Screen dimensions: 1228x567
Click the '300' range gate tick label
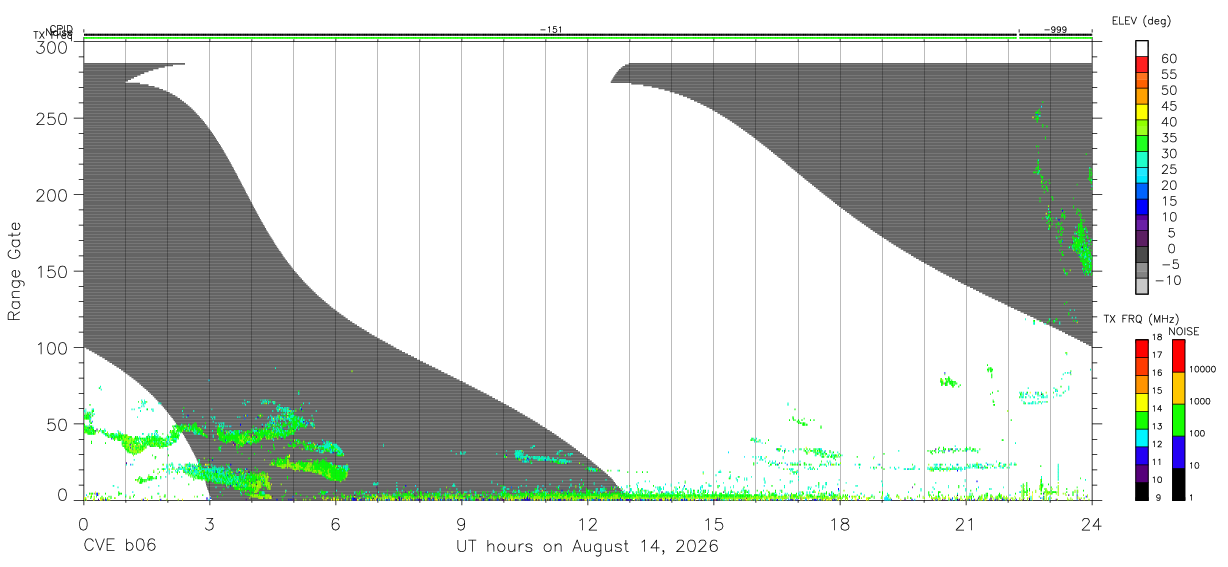(x=51, y=47)
